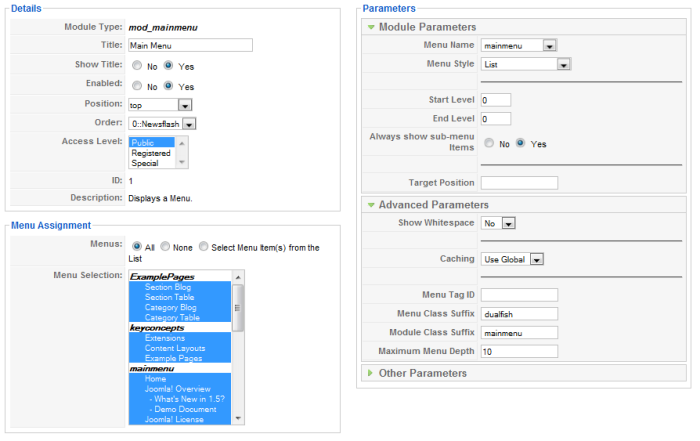Screen dimensions: 700x441
Task: Click the Start Level field
Action: coord(496,100)
